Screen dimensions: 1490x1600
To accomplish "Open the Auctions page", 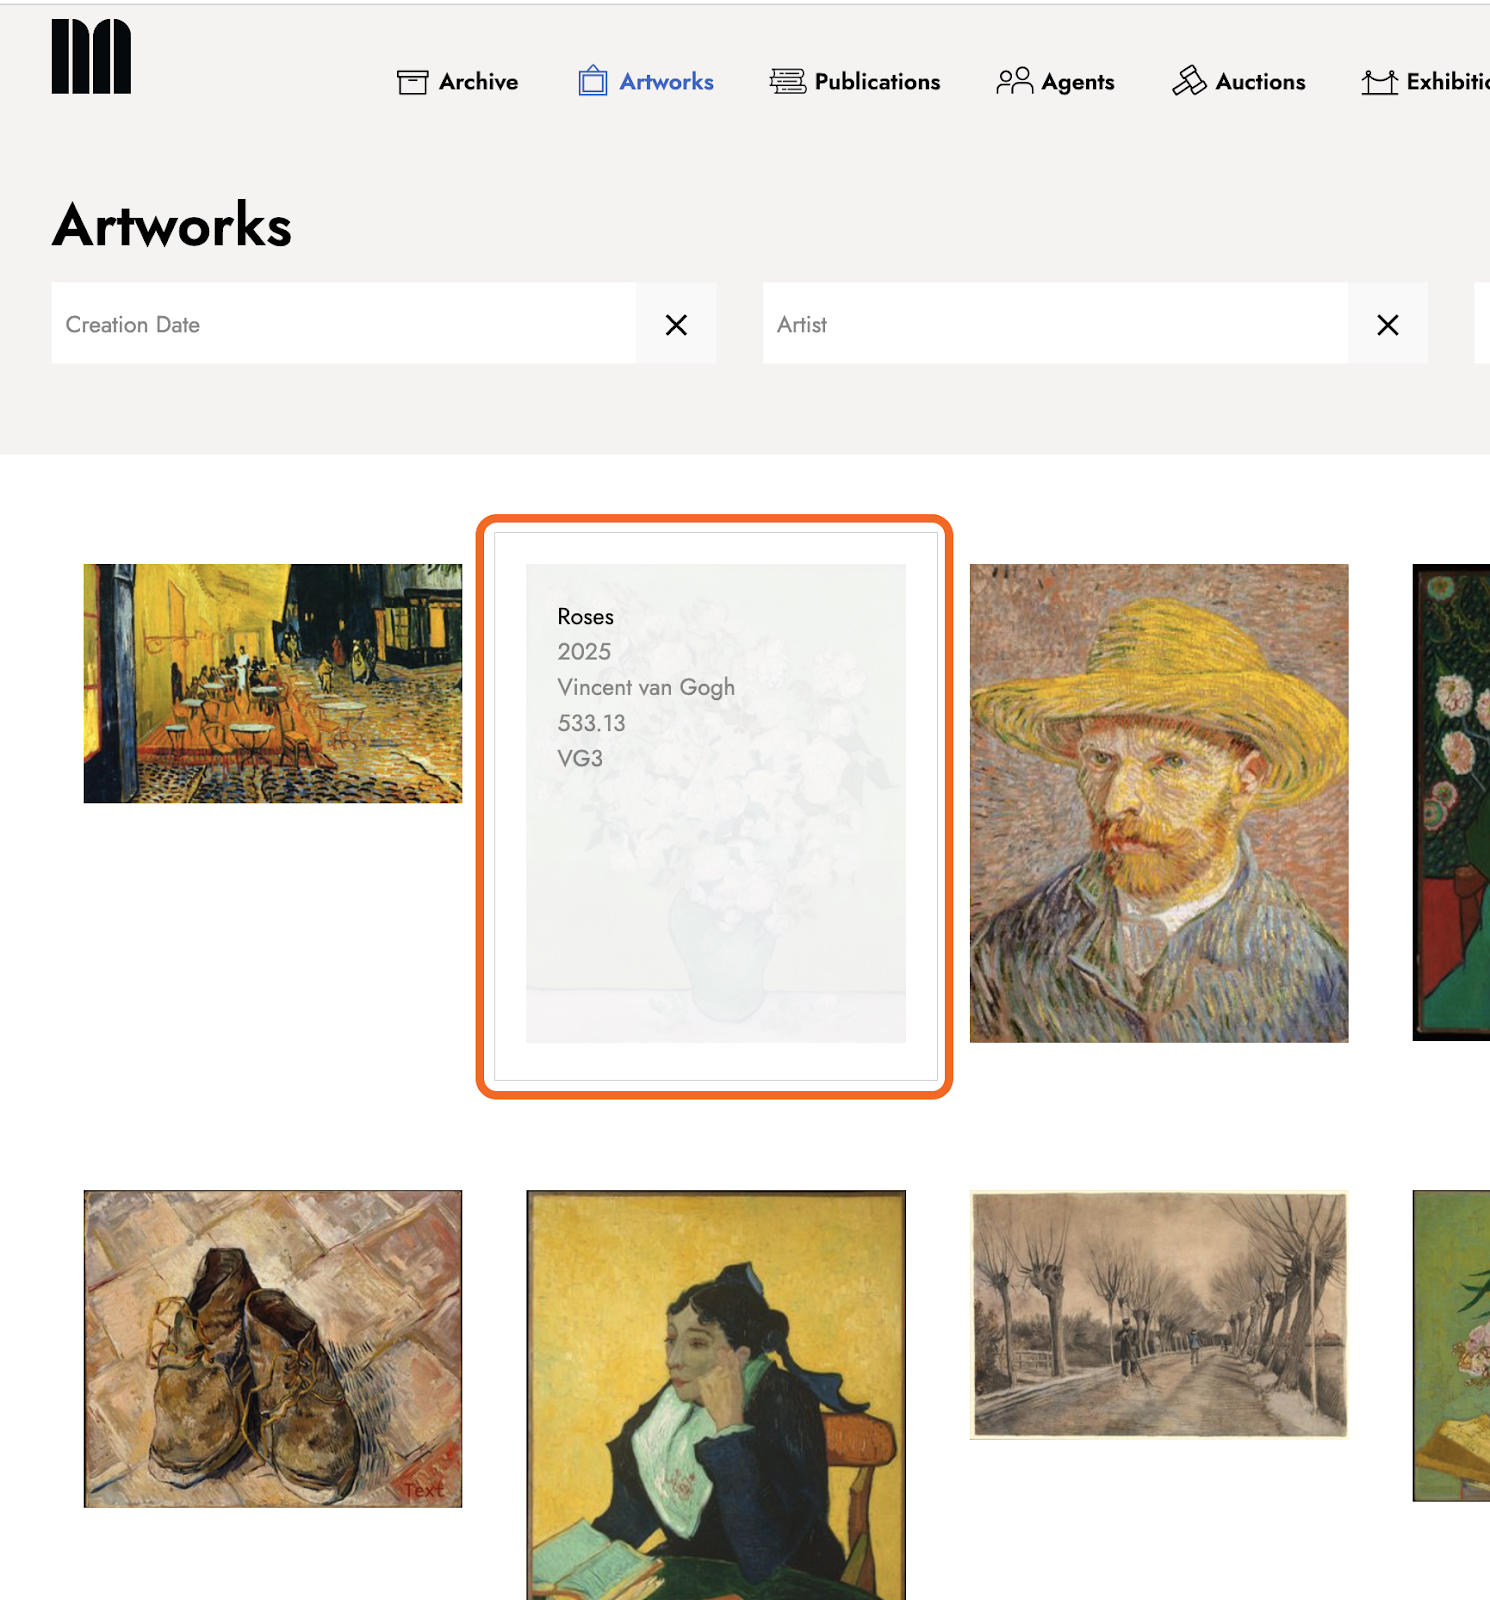I will (1239, 81).
